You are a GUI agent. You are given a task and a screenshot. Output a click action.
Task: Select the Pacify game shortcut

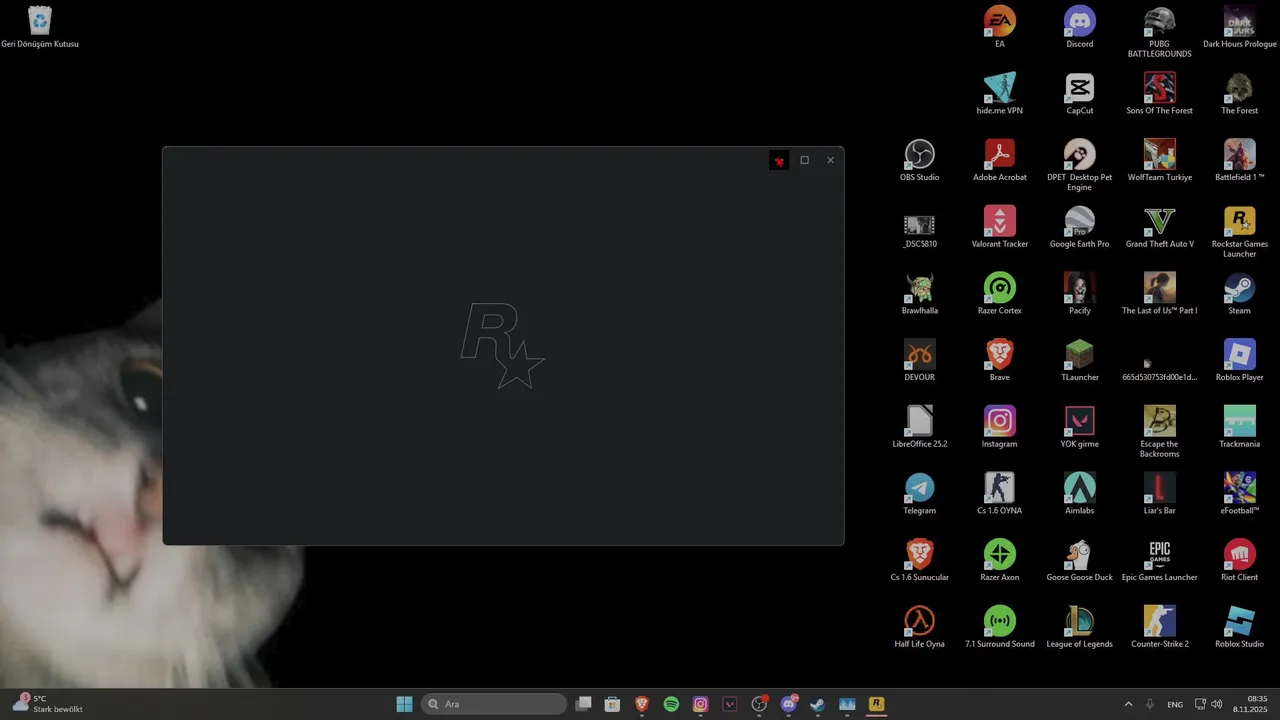[x=1080, y=294]
